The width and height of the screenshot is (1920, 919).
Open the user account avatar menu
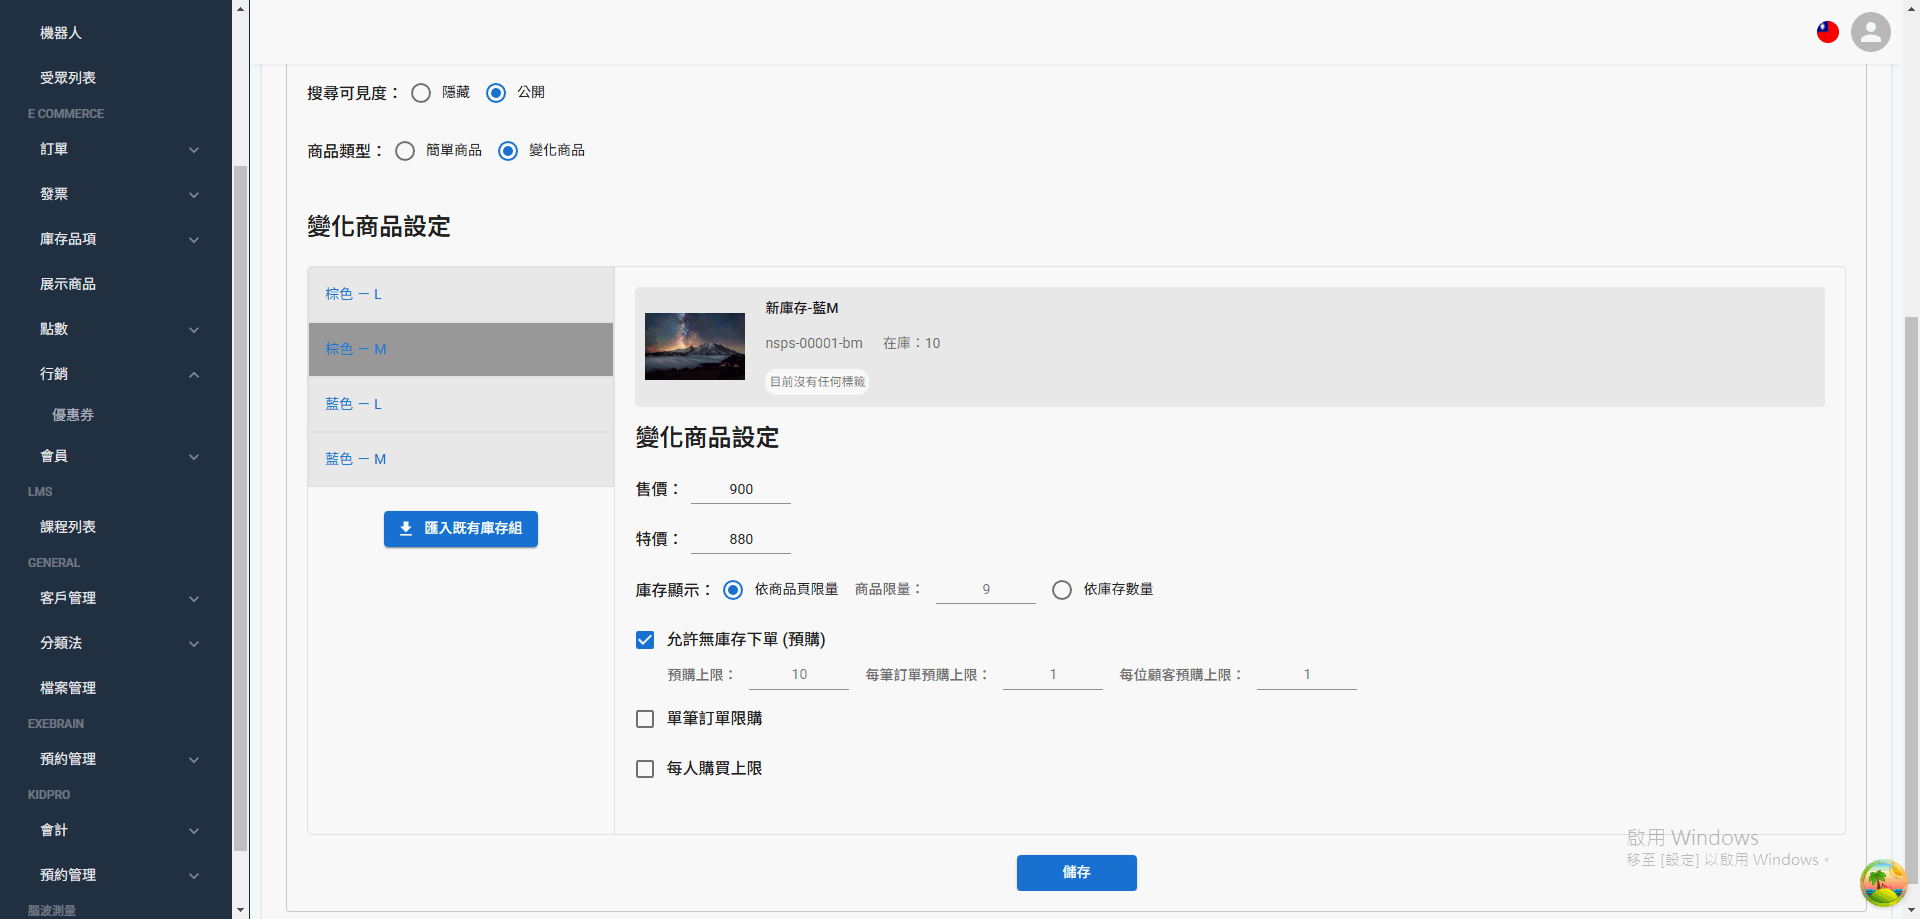click(1870, 32)
